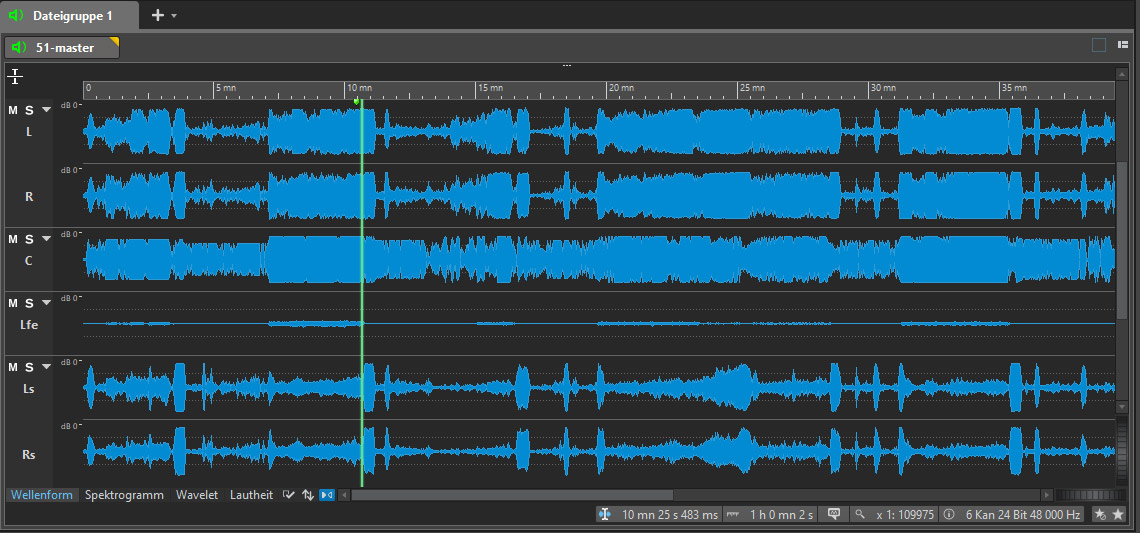Mute the L/R channel cluster
Viewport: 1140px width, 533px height.
[x=13, y=110]
